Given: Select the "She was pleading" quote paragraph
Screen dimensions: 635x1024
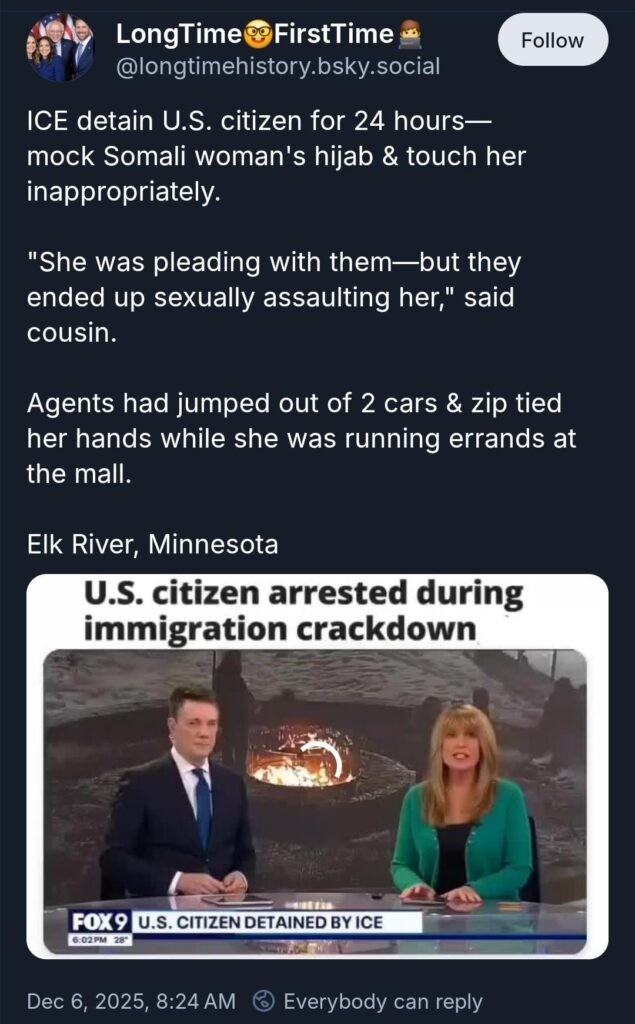Looking at the screenshot, I should (x=274, y=298).
